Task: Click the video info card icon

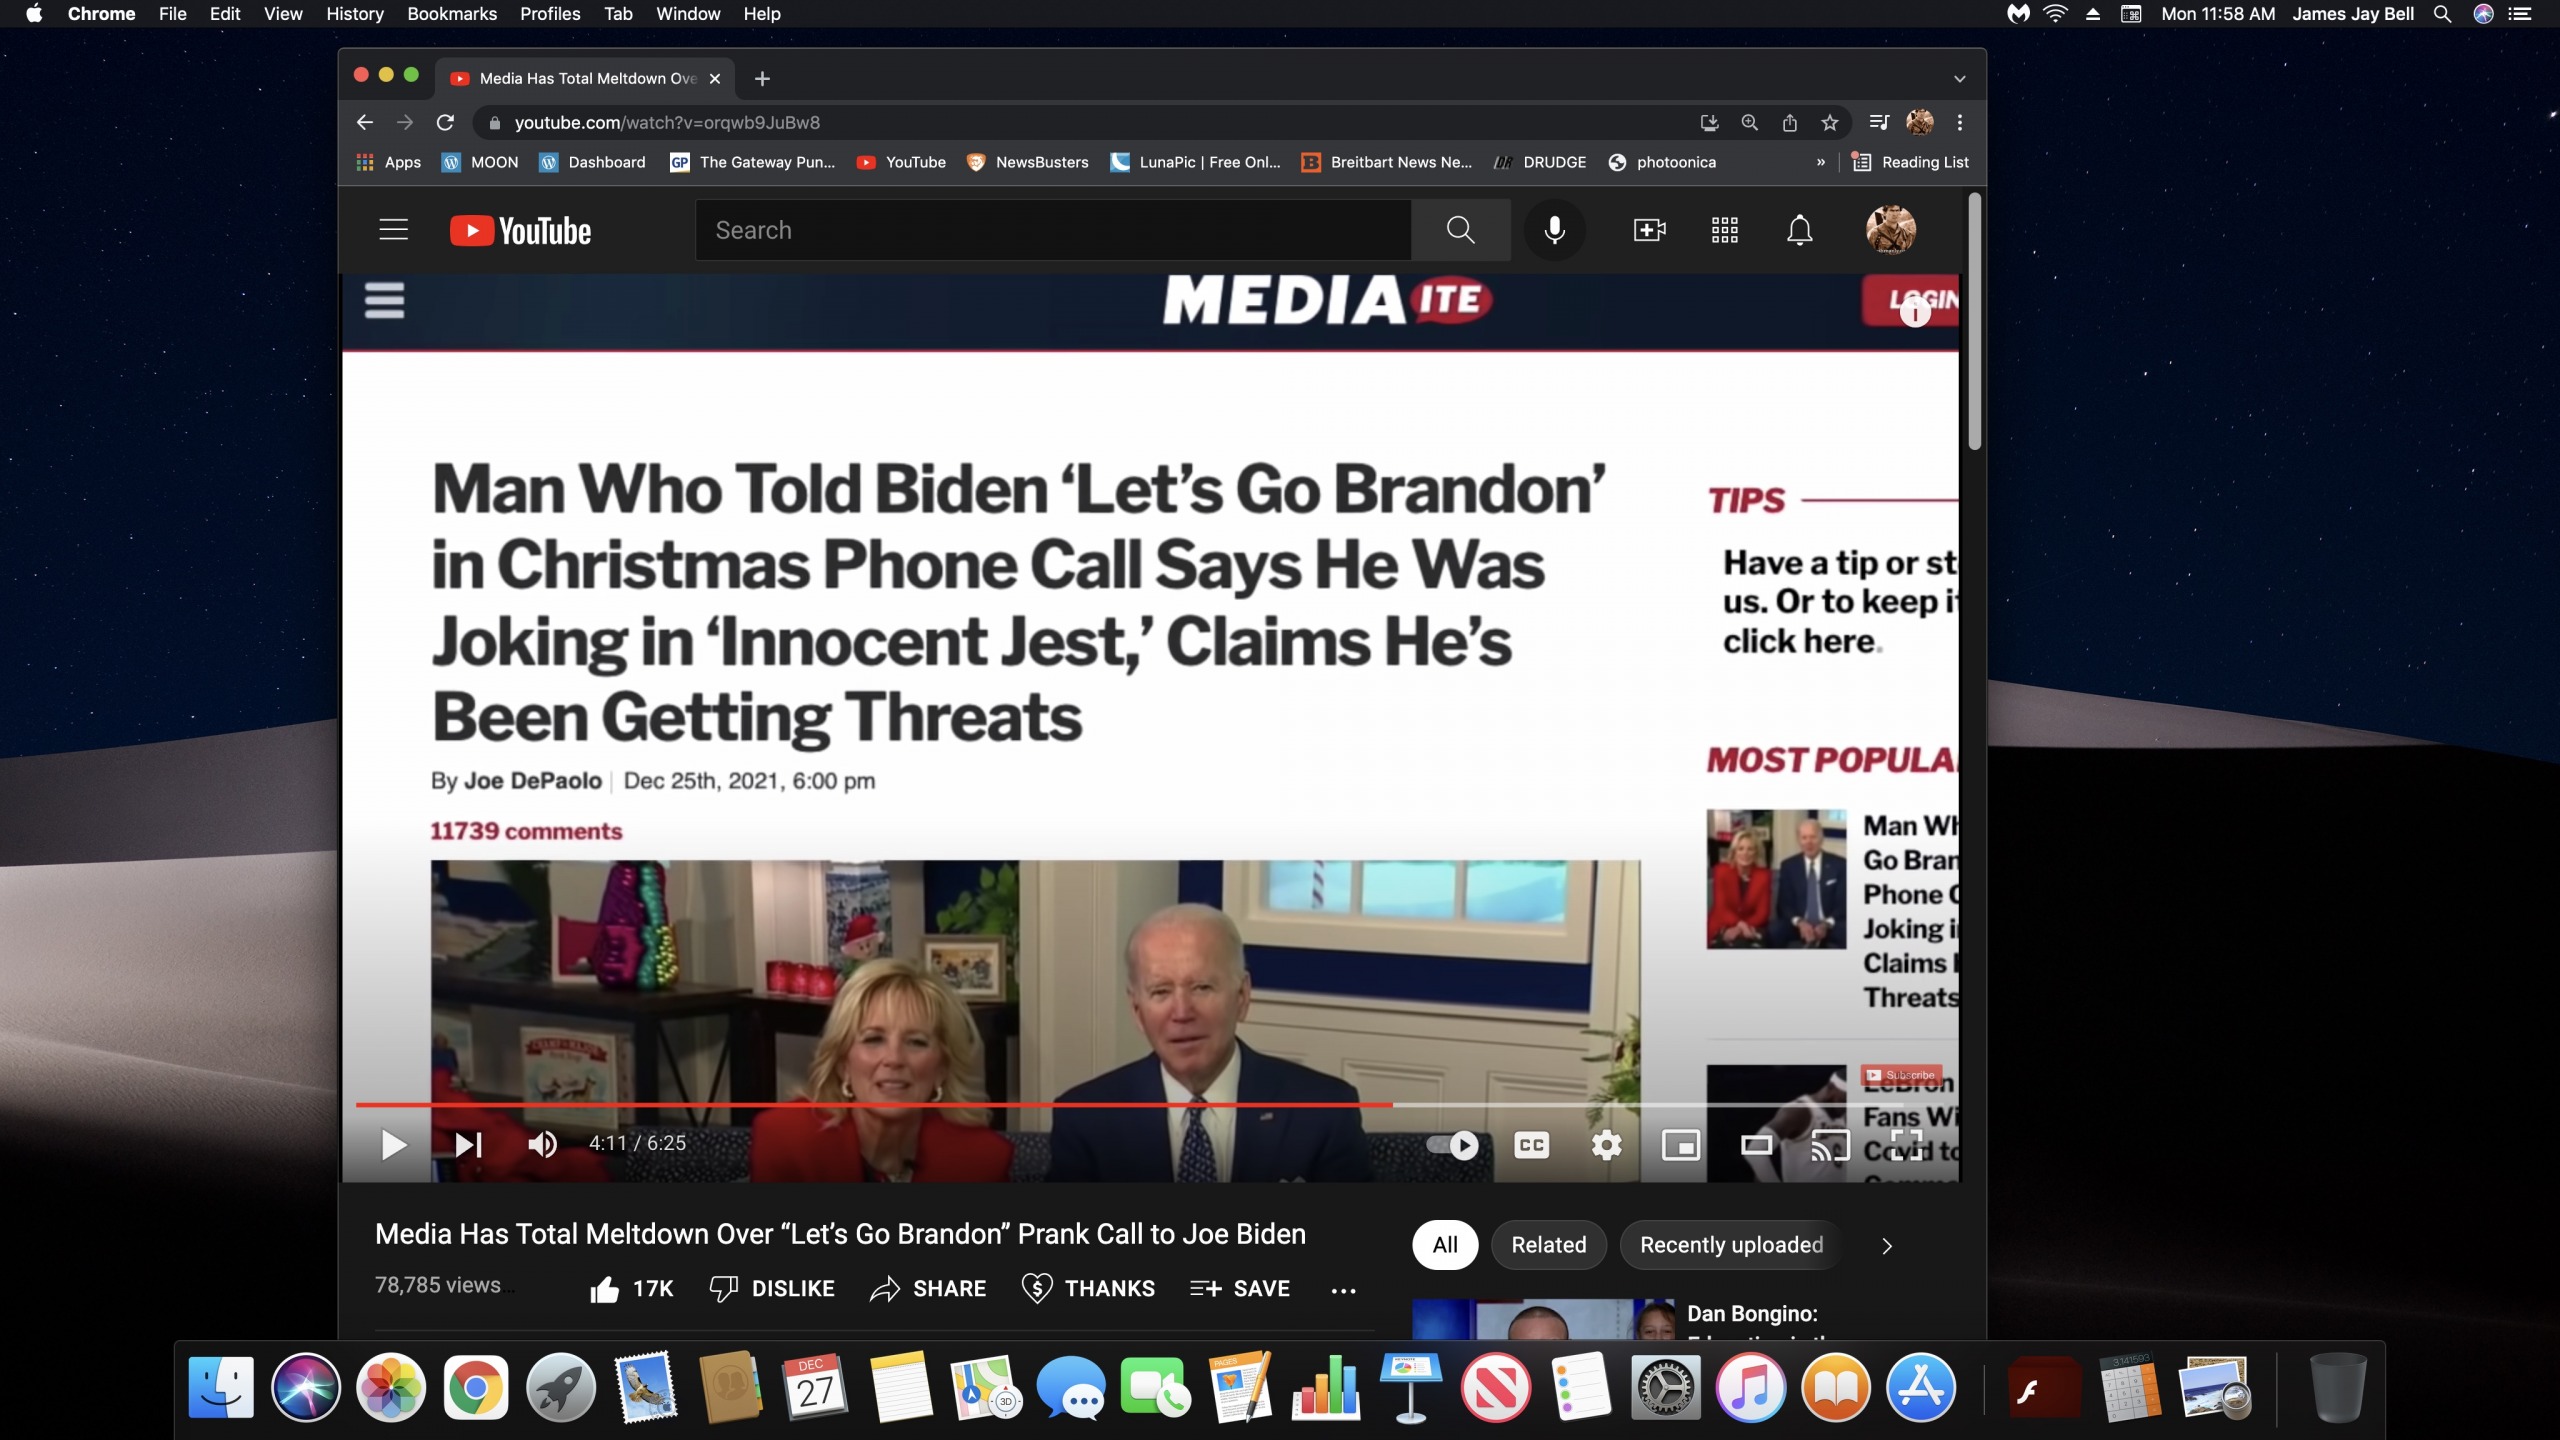Action: pyautogui.click(x=1914, y=313)
